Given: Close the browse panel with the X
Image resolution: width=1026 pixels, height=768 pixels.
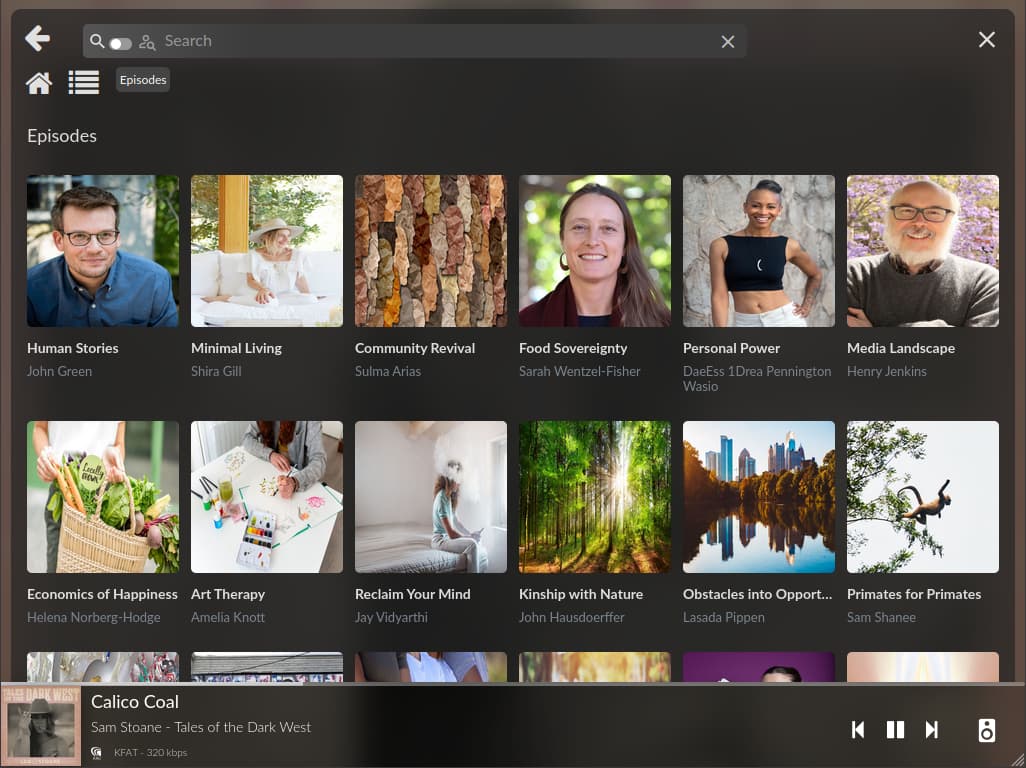Looking at the screenshot, I should click(987, 40).
